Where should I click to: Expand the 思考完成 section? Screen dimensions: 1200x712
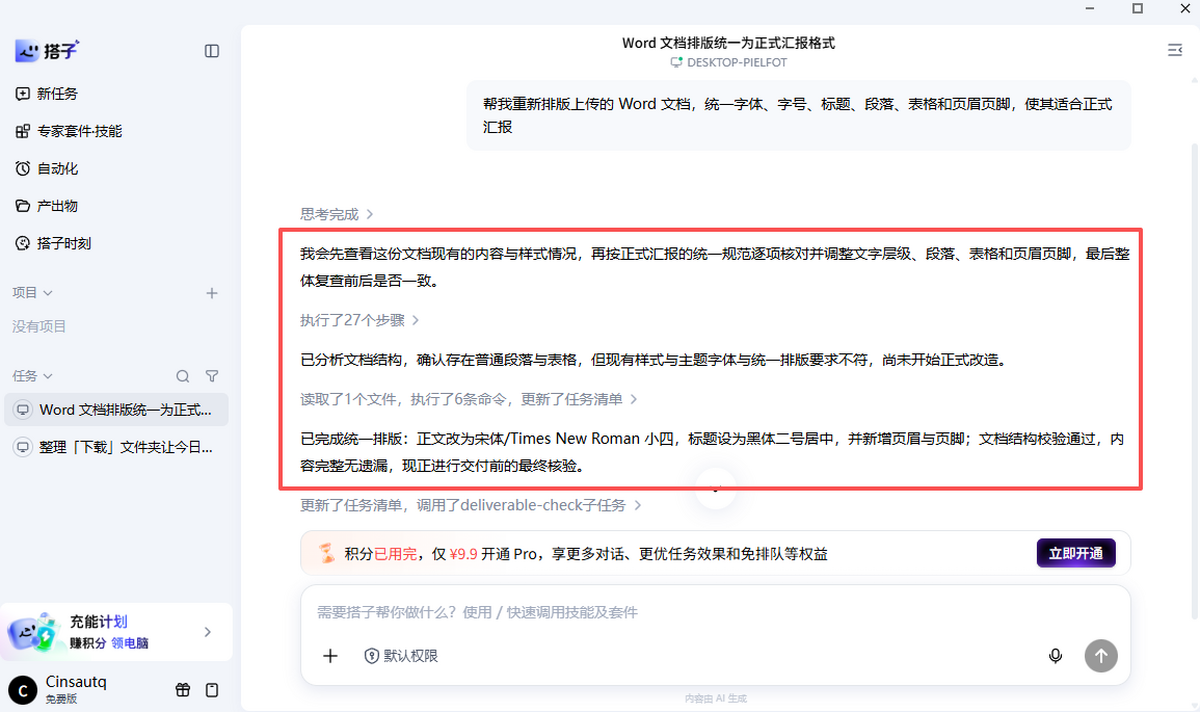(338, 214)
